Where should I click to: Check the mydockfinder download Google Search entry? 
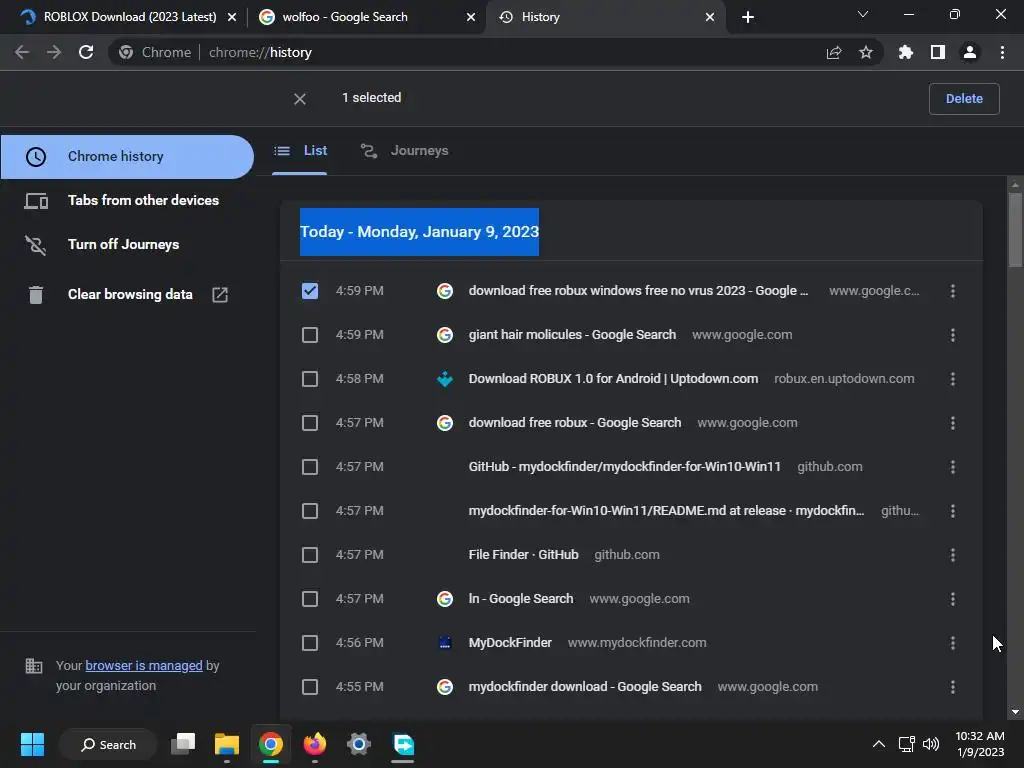(310, 687)
